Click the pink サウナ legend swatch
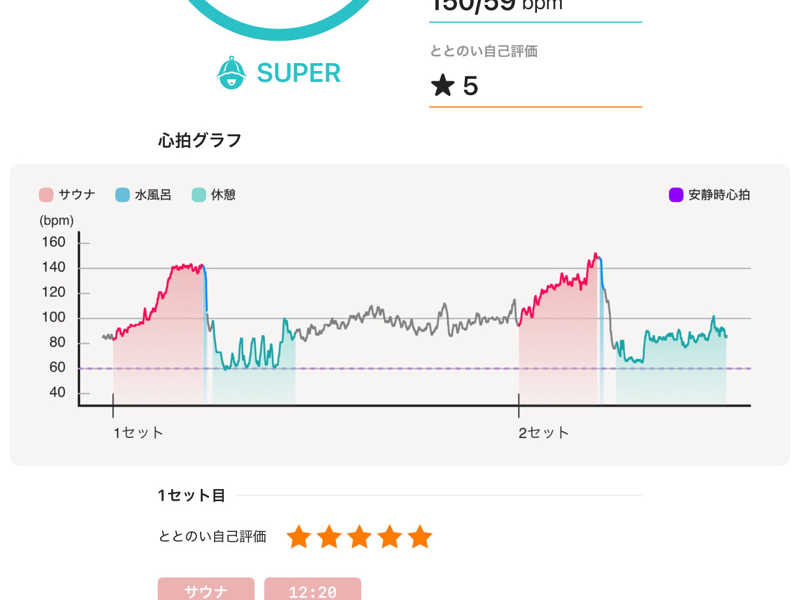 pos(46,195)
